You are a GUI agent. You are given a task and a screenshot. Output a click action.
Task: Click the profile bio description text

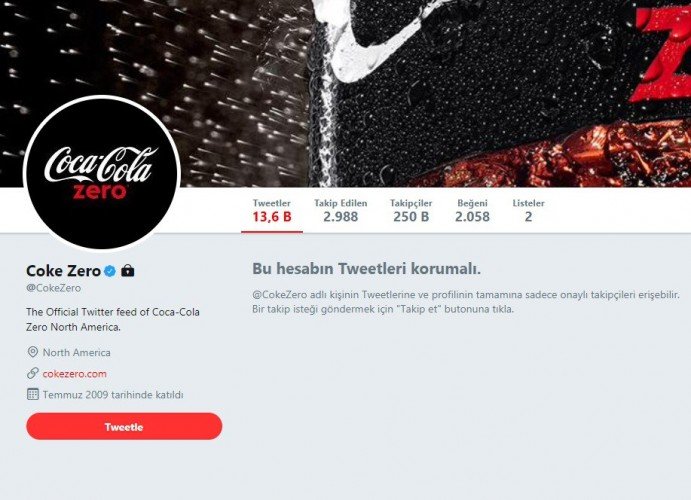113,319
